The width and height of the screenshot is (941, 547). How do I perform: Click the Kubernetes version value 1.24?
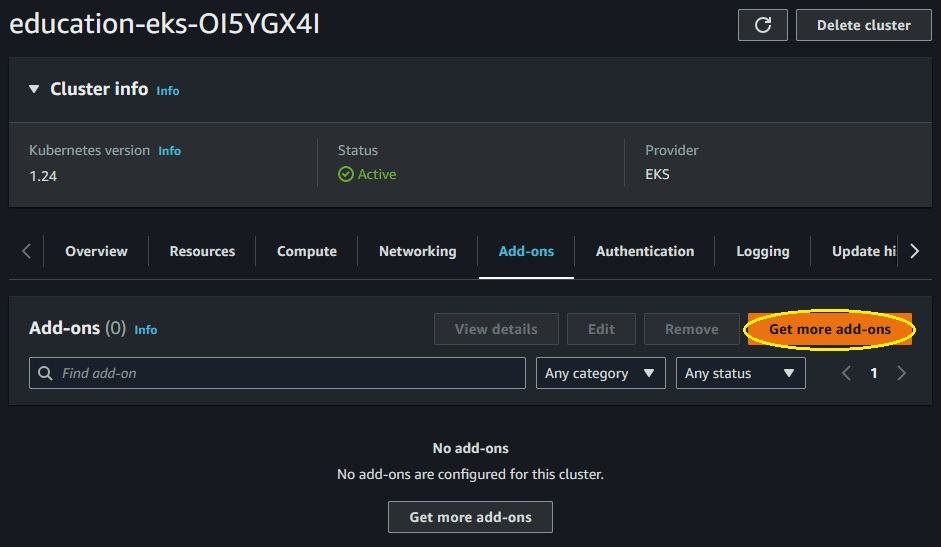click(x=43, y=177)
